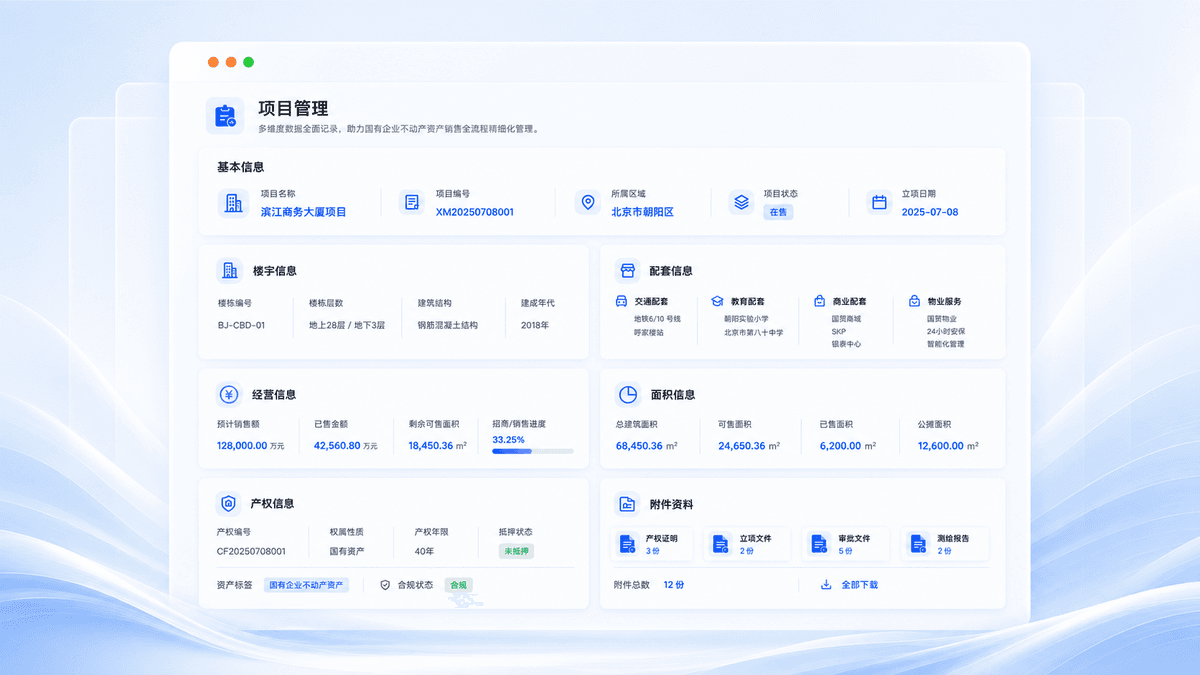Viewport: 1200px width, 675px height.
Task: Click the 剩余可售面积 value 18,450.36
Action: pyautogui.click(x=431, y=446)
